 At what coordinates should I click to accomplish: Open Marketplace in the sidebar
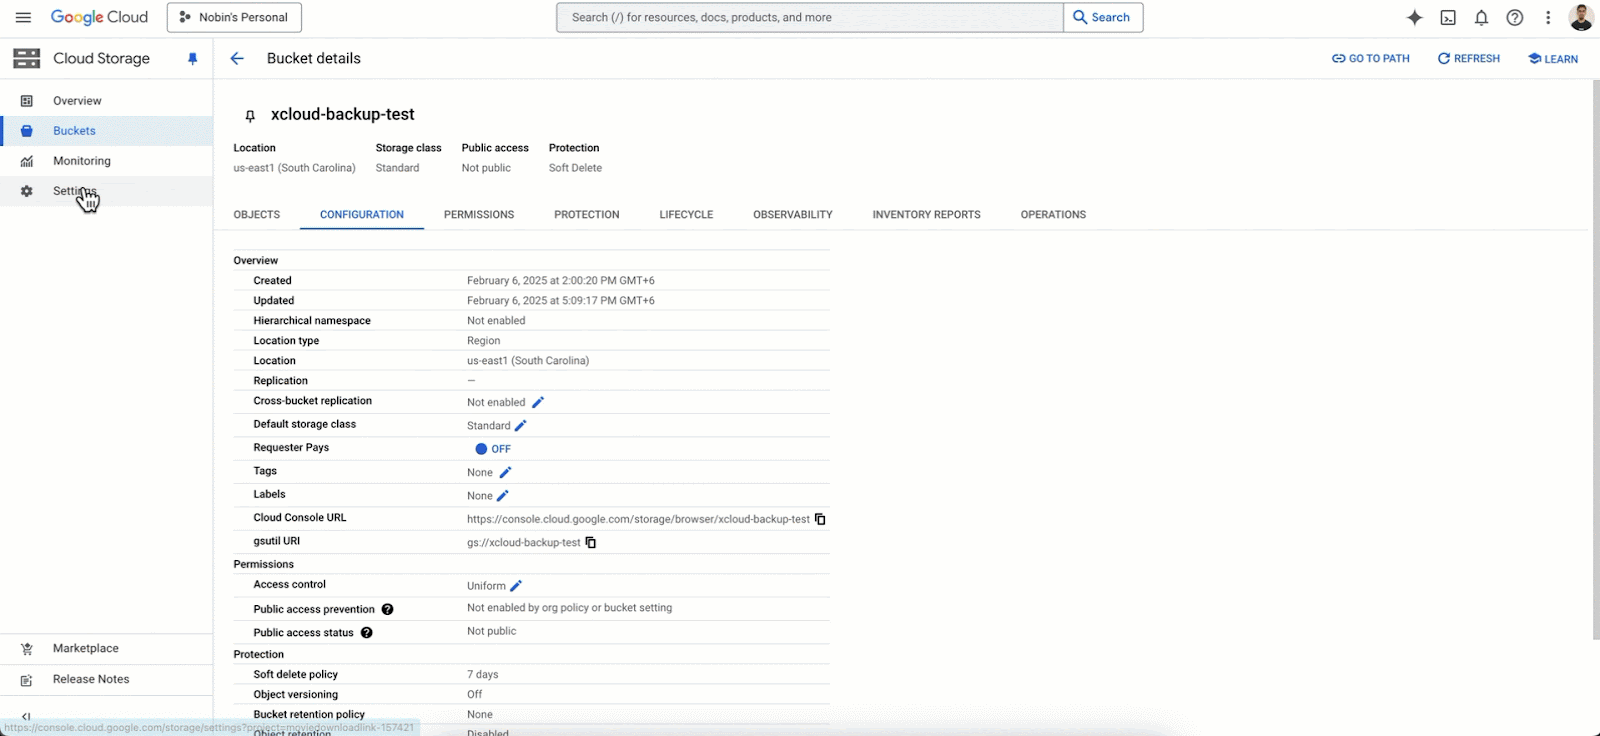click(106, 649)
